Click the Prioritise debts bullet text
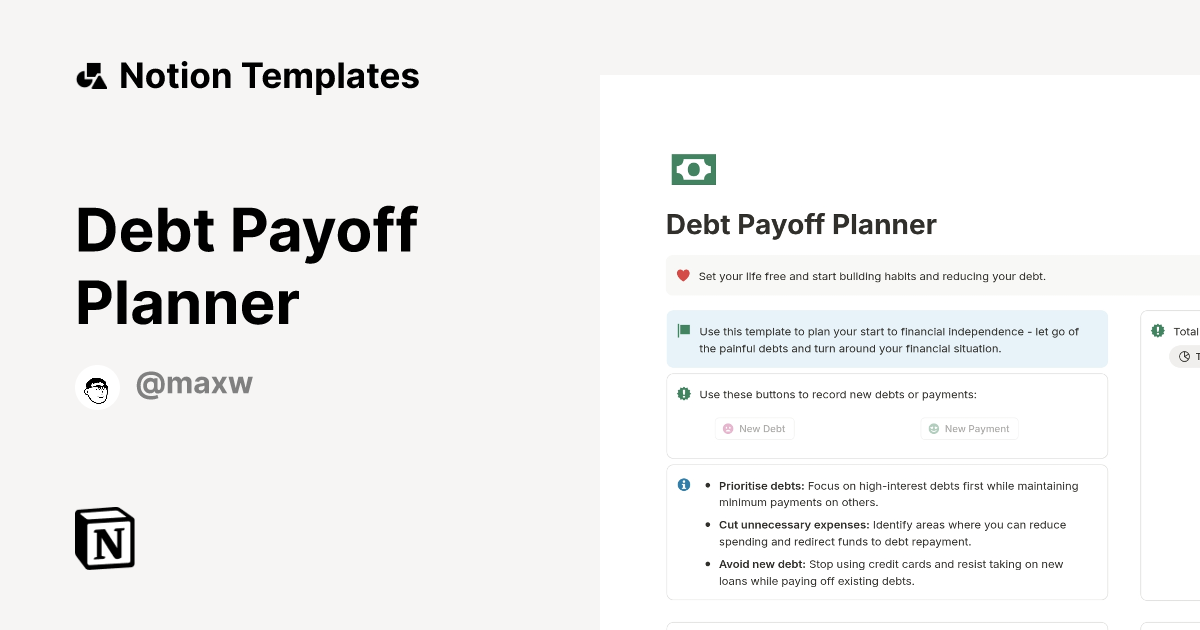Viewport: 1200px width, 630px height. coord(897,494)
